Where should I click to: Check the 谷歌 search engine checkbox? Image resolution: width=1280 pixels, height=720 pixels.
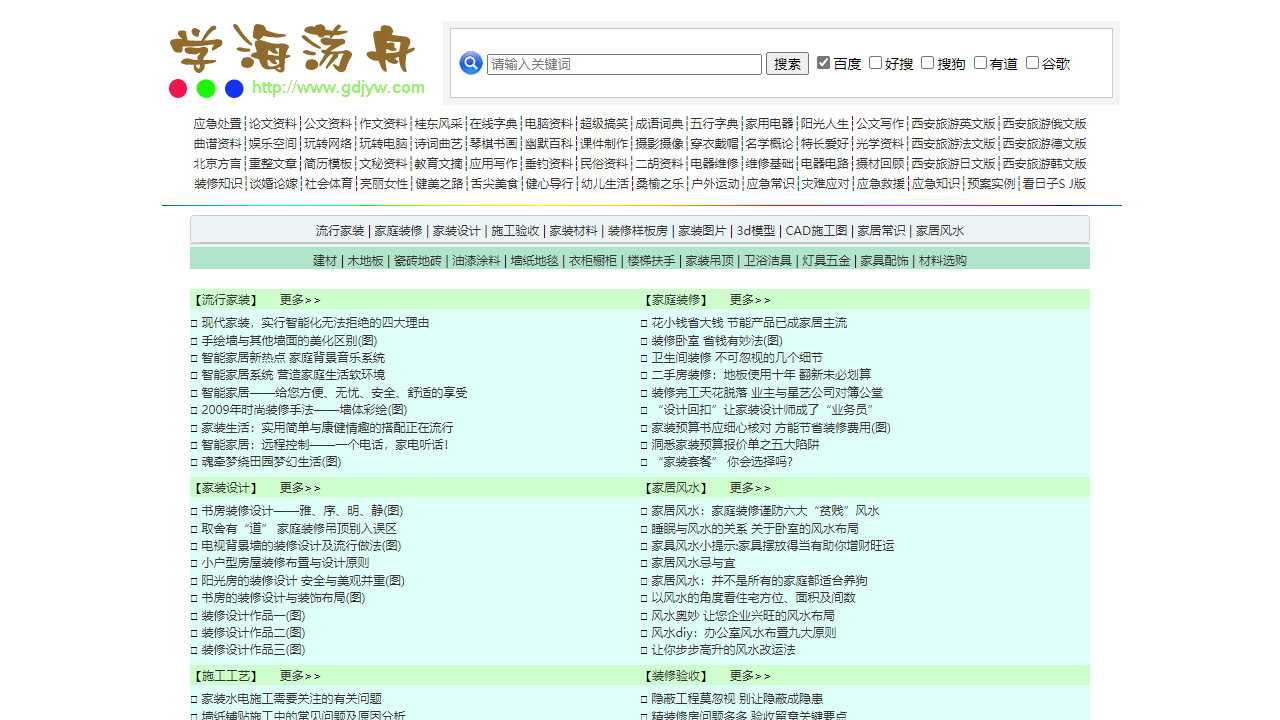pos(1032,63)
